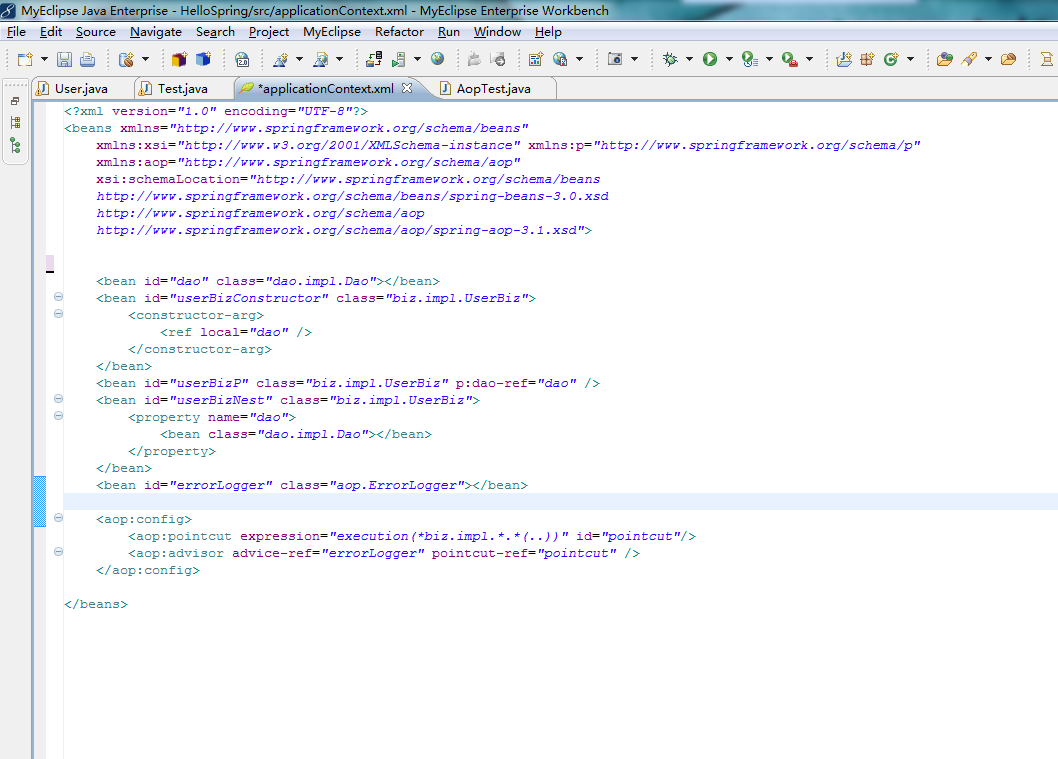Click the highlighter search tool icon
The width and height of the screenshot is (1058, 759).
[970, 59]
